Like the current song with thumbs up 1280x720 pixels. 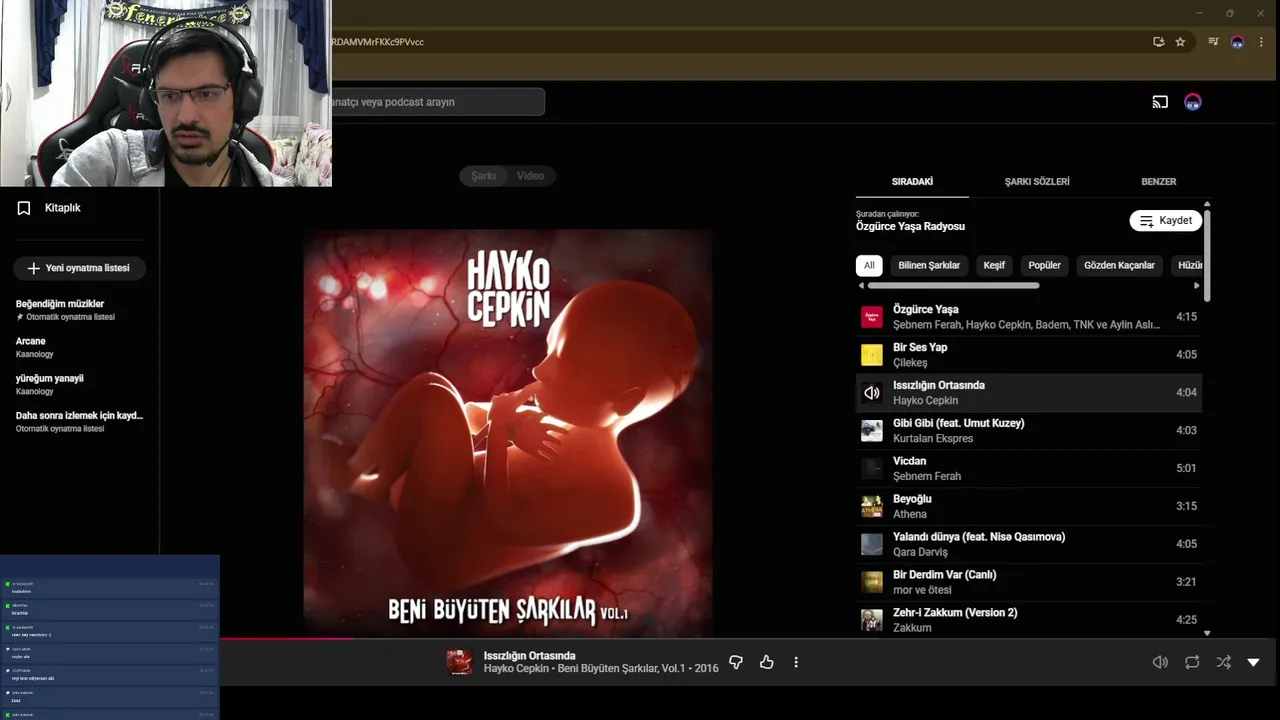point(766,662)
